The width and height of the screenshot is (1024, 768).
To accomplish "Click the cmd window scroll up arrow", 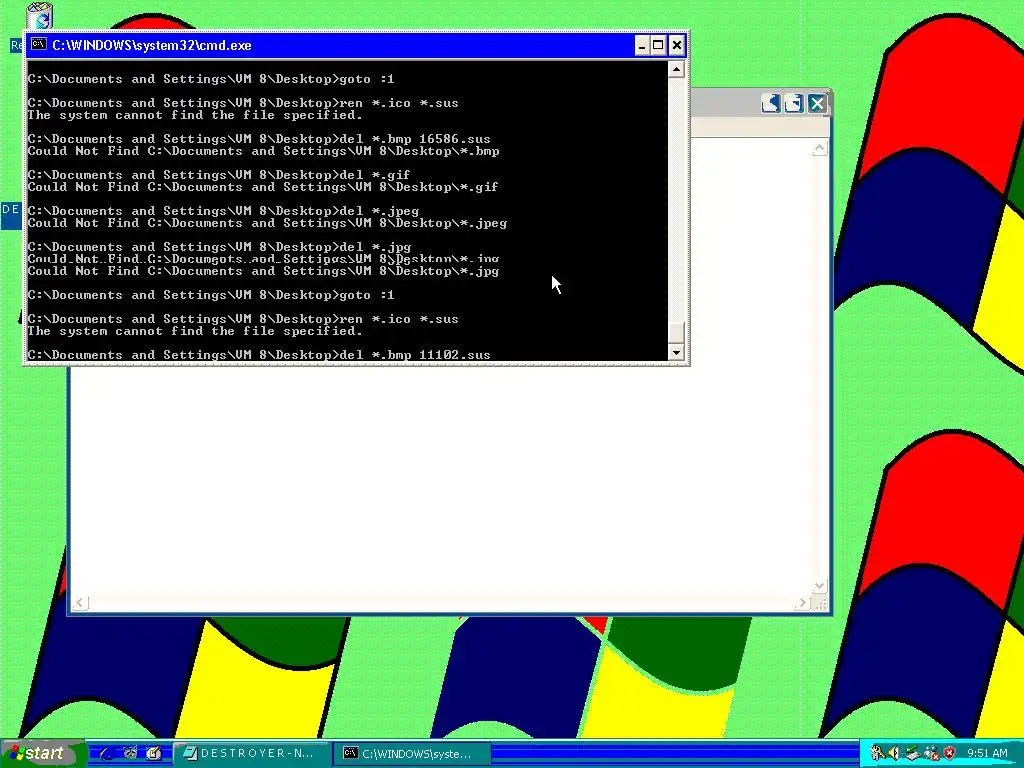I will coord(677,69).
